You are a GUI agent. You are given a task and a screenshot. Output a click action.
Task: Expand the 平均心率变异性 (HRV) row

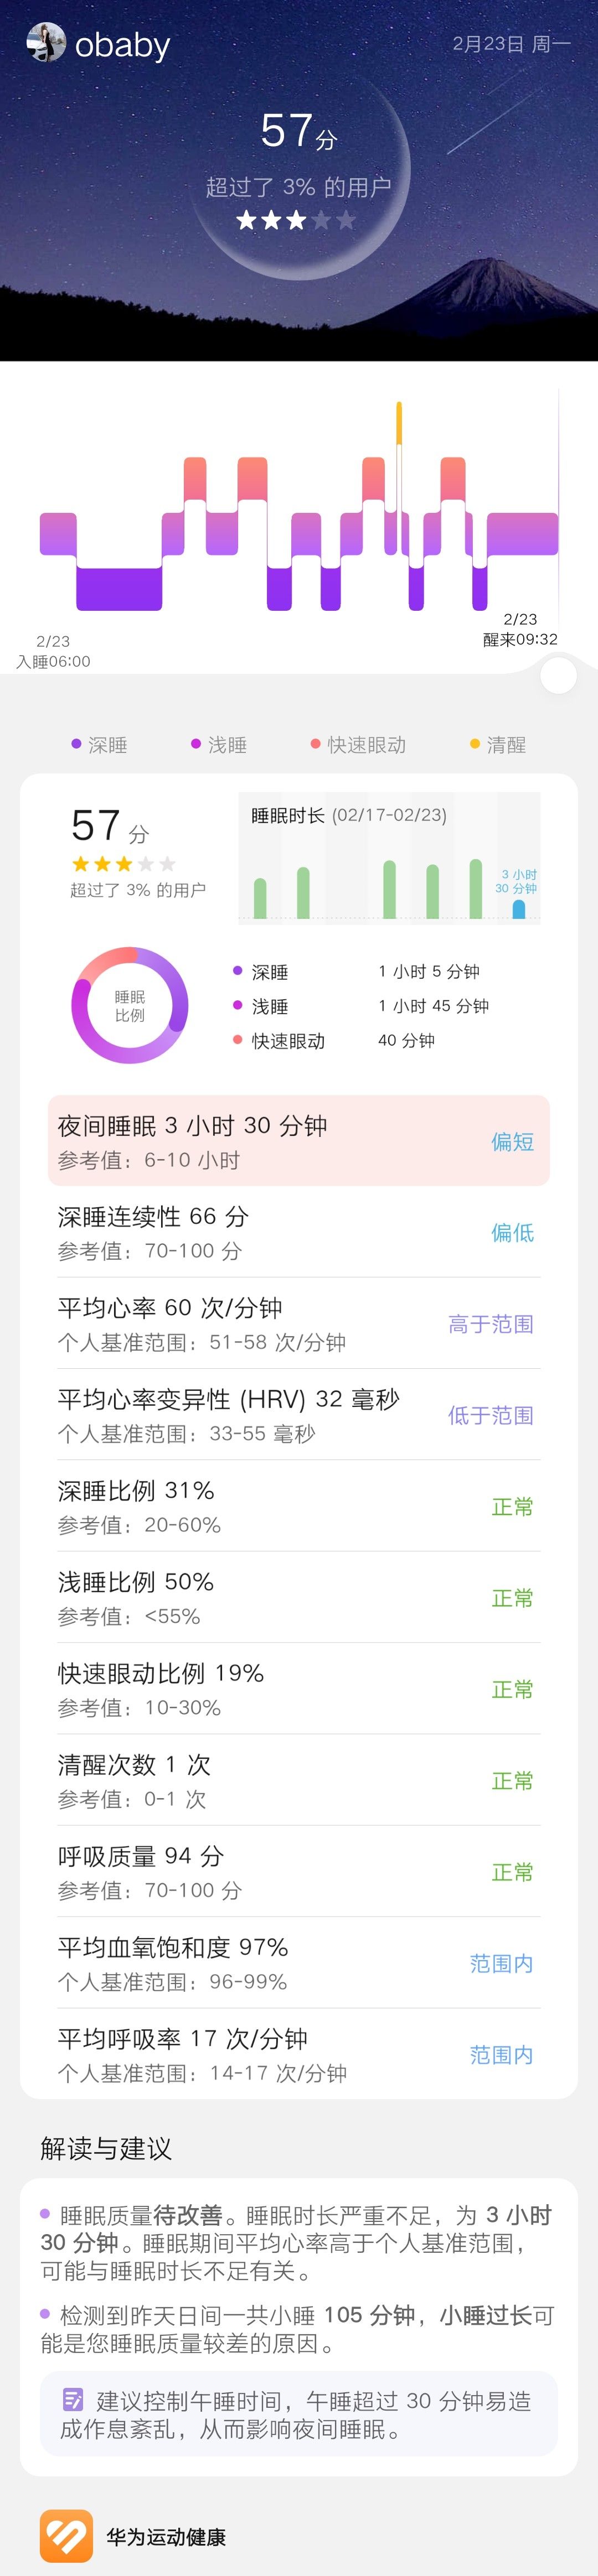tap(298, 1414)
